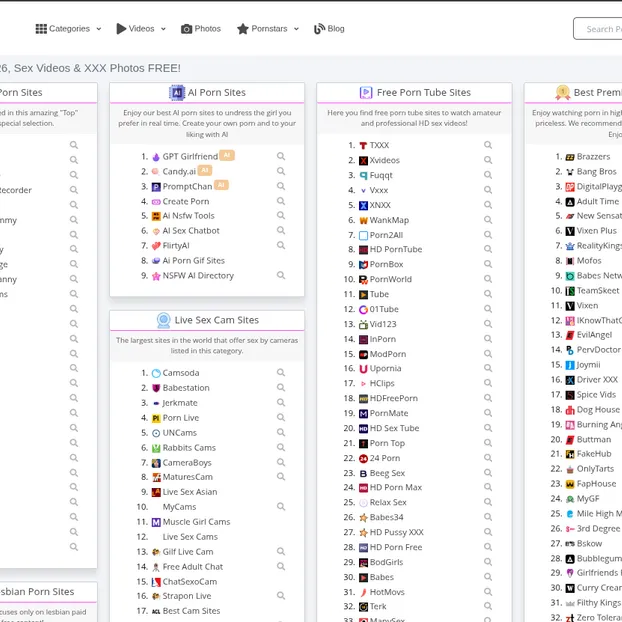
Task: Select the Porn2All list entry
Action: (386, 235)
